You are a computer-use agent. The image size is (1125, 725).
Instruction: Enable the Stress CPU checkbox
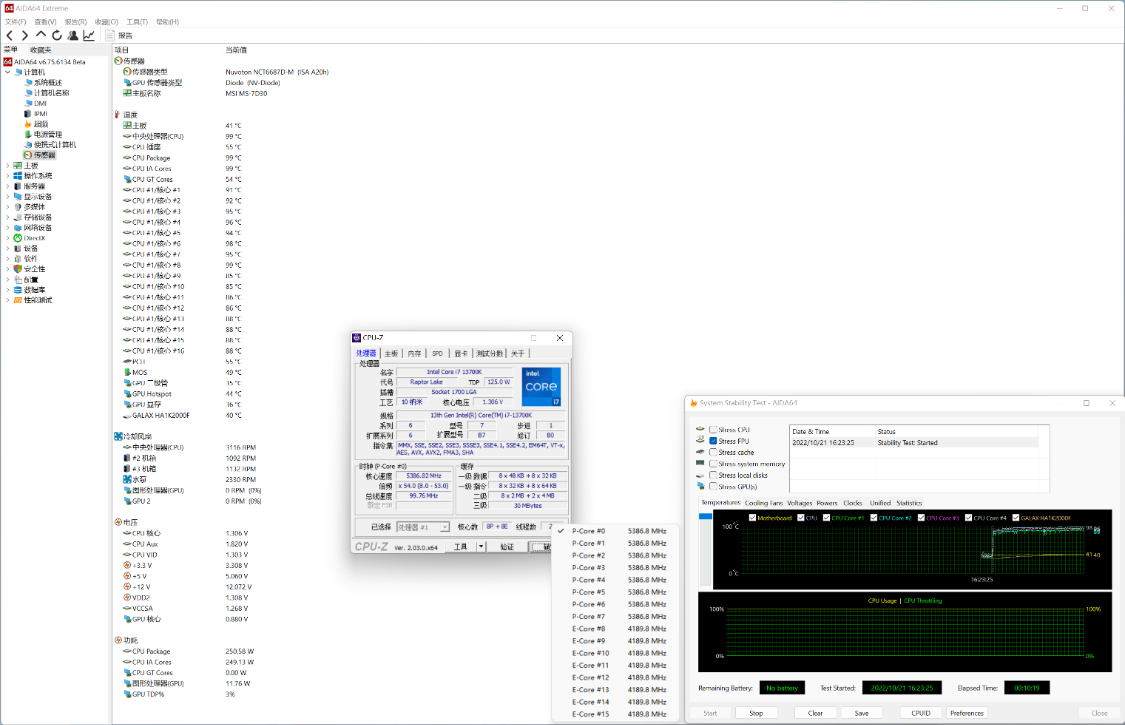[713, 430]
